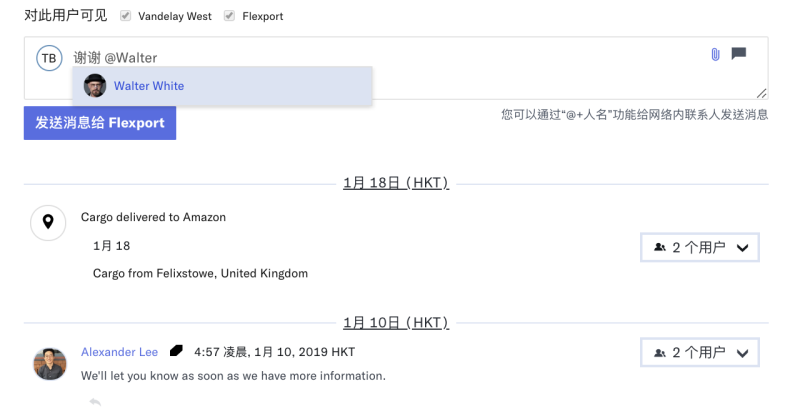Screen dimensions: 800x416
Task: Toggle the Flexport visibility checkbox
Action: (x=229, y=16)
